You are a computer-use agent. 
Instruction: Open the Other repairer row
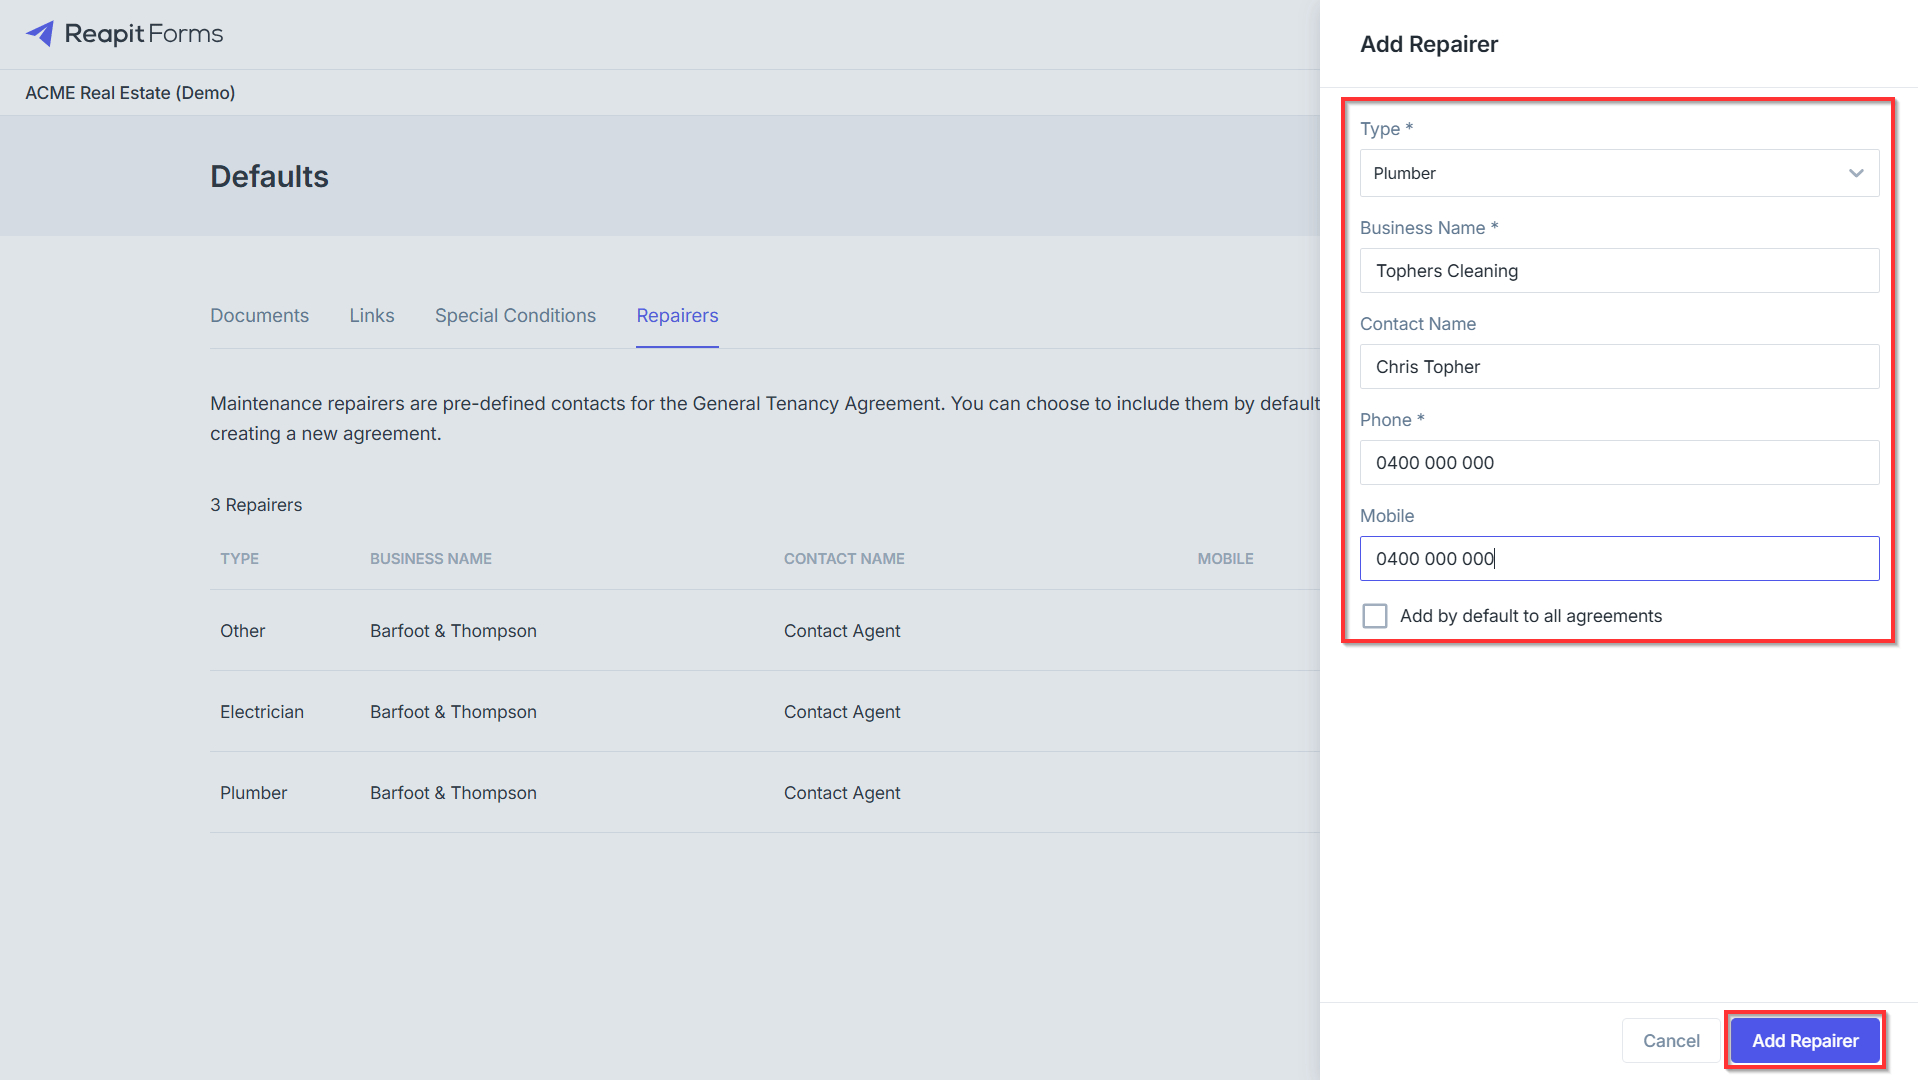pyautogui.click(x=765, y=631)
